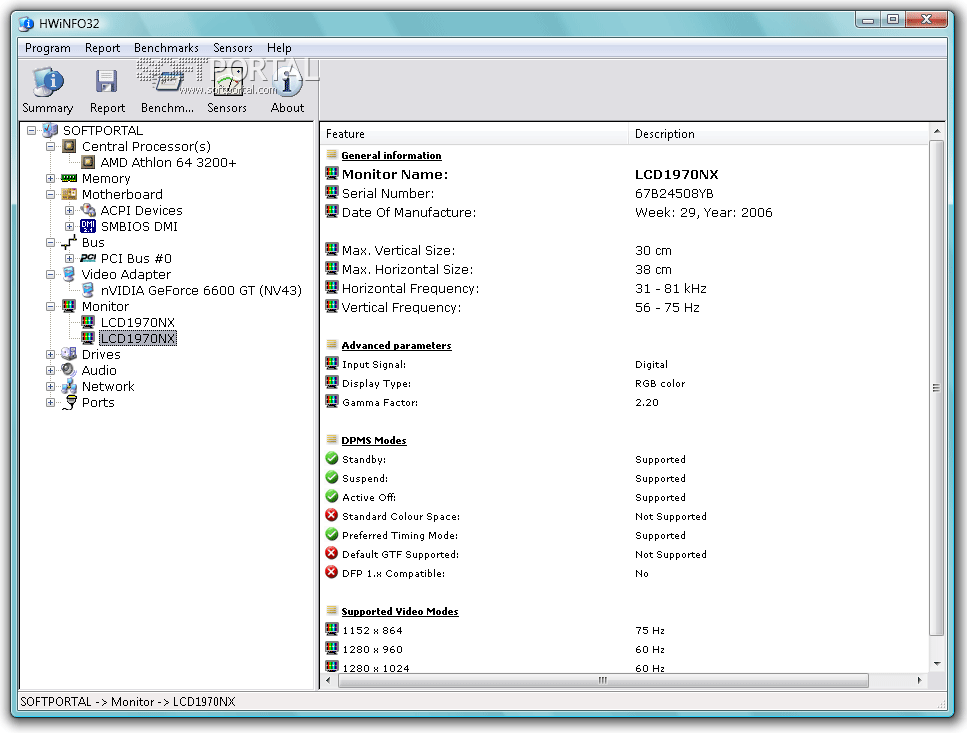Open the Help menu
This screenshot has height=733, width=967.
279,48
